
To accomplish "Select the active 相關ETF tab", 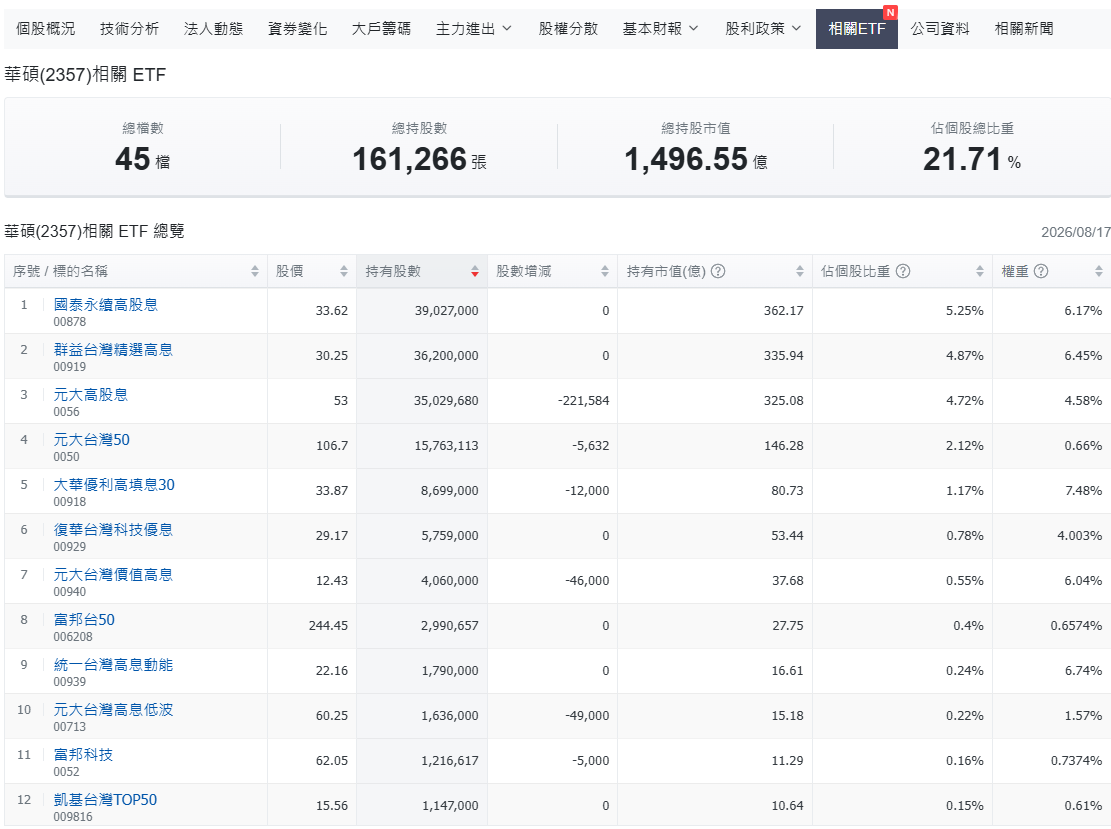I will pyautogui.click(x=857, y=29).
